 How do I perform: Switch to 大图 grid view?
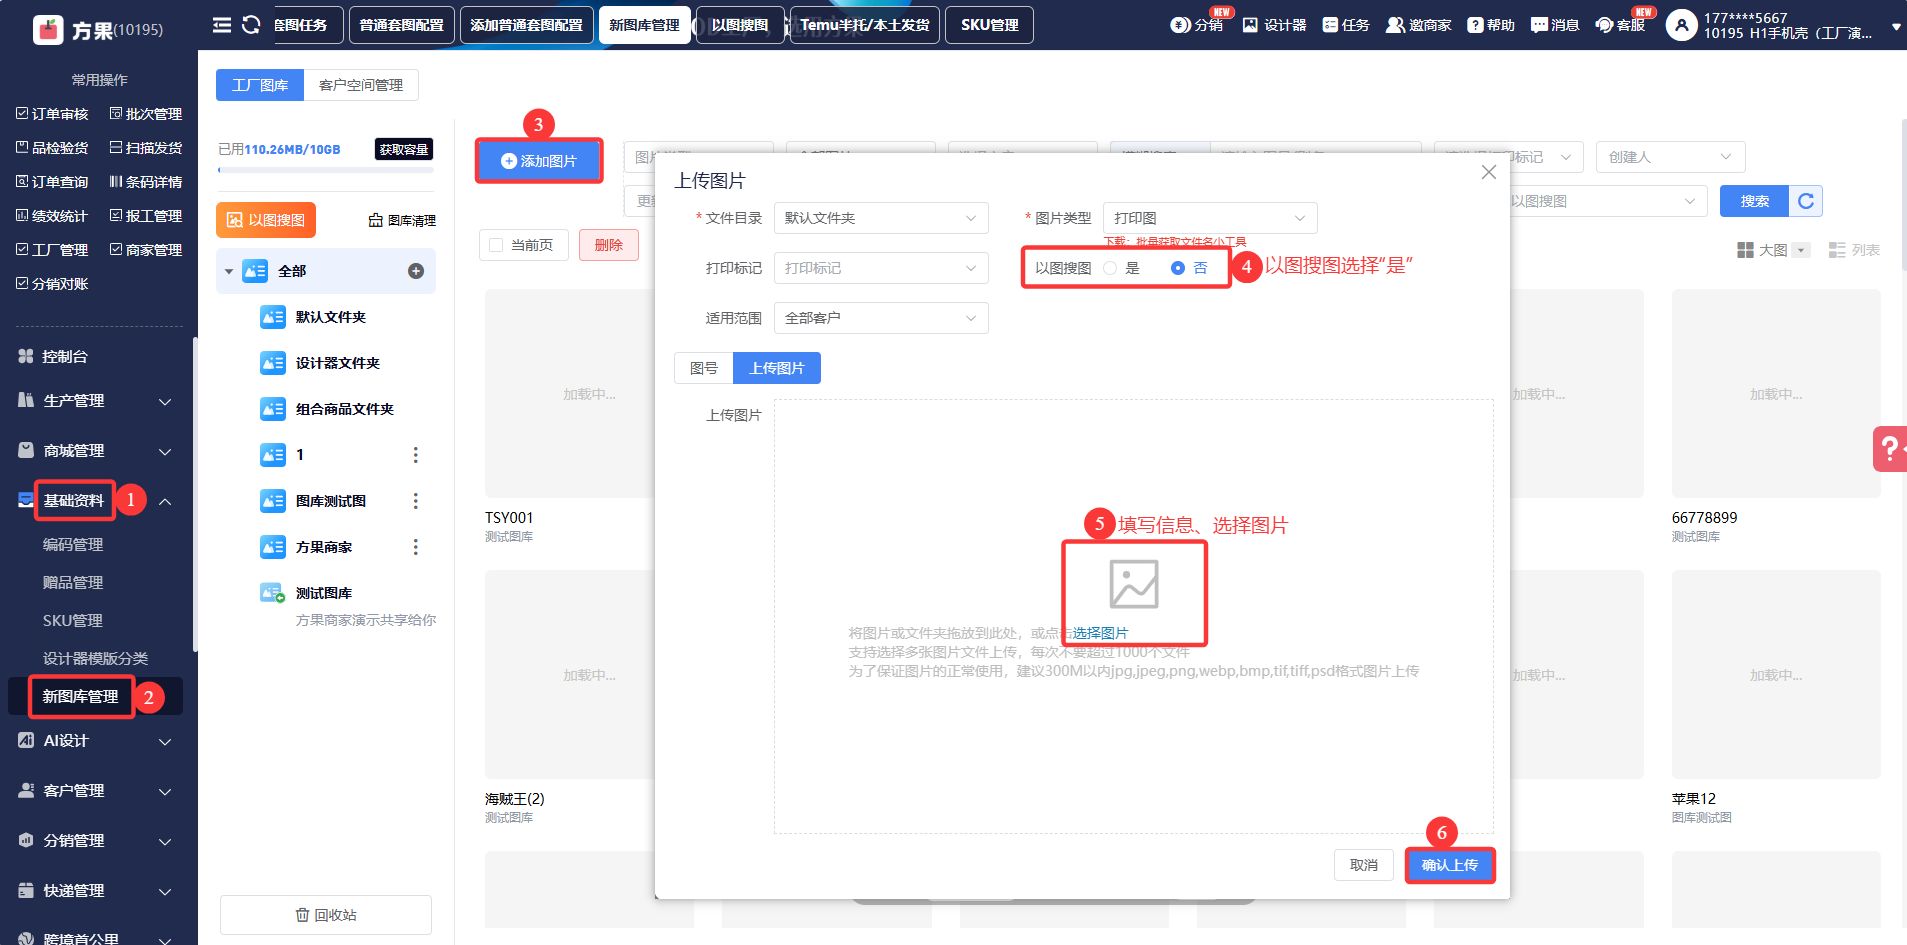[x=1773, y=250]
